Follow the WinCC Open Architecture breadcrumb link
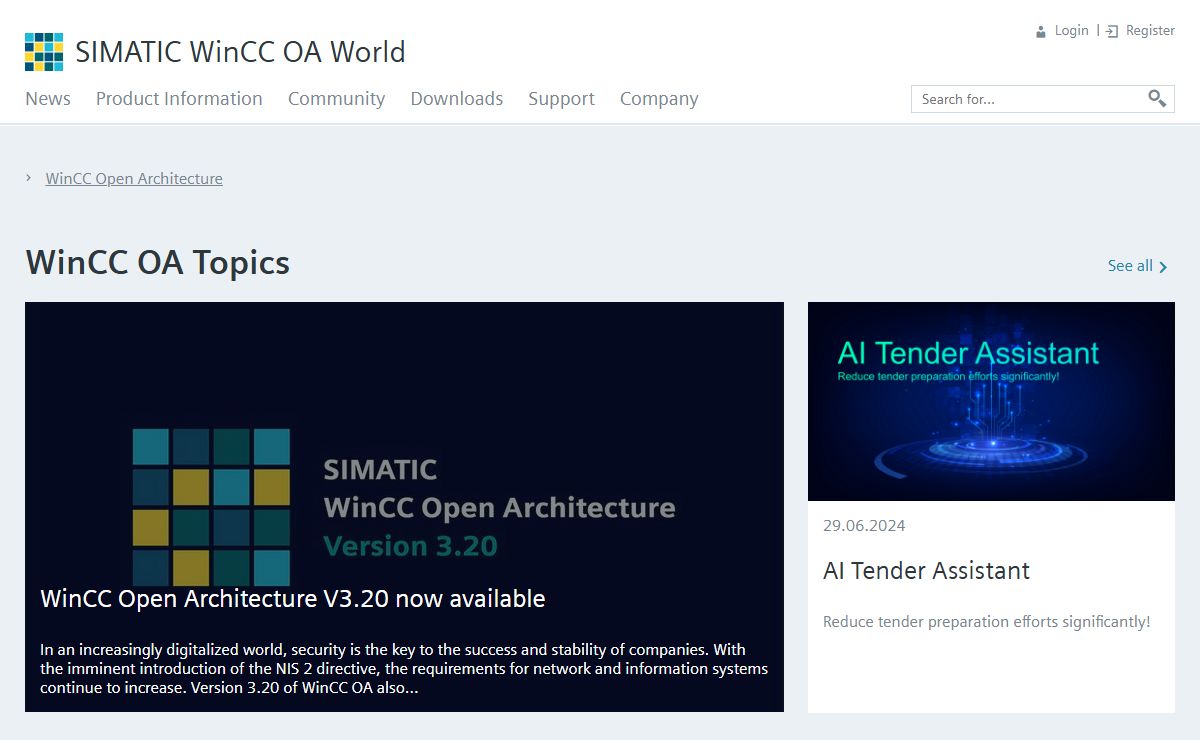The width and height of the screenshot is (1200, 740). tap(134, 178)
